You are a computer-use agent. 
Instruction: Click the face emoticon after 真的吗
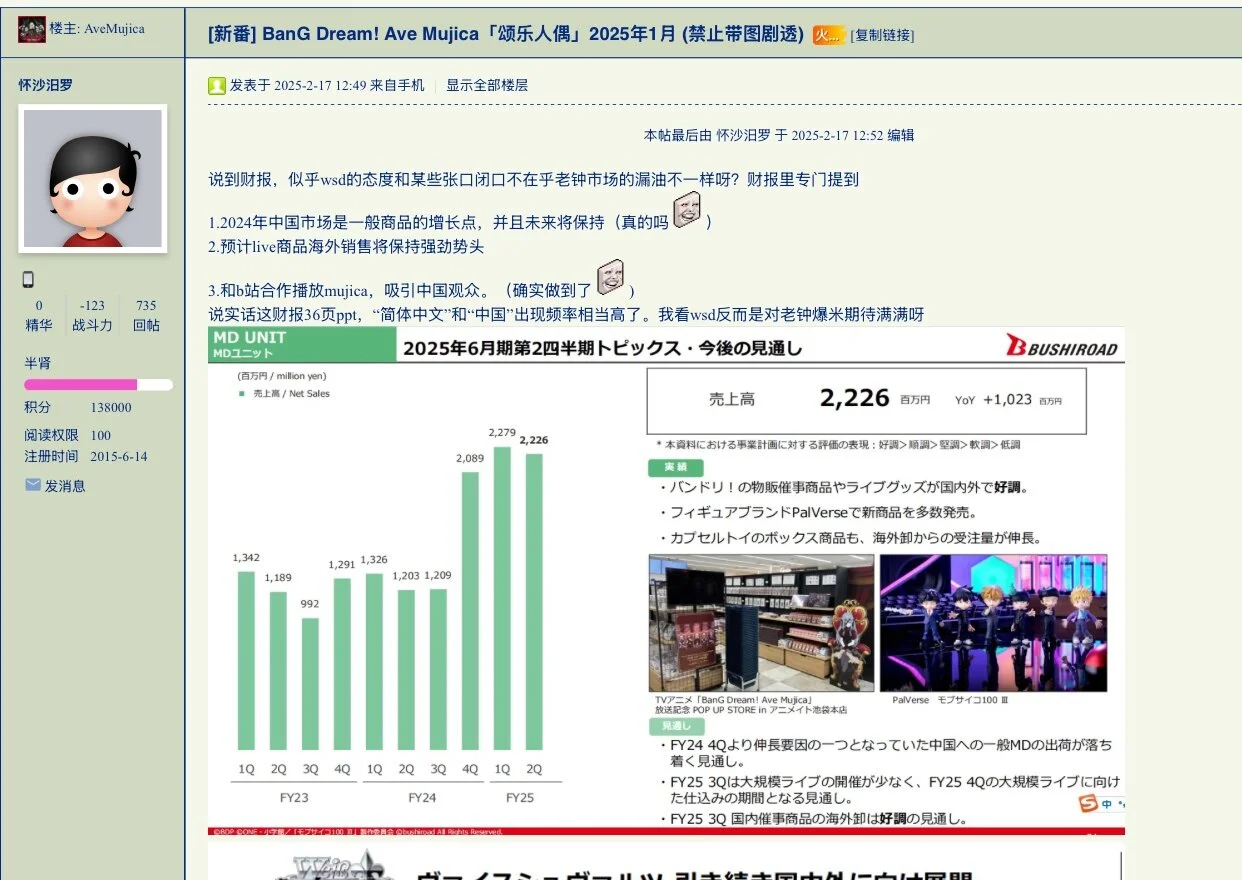pyautogui.click(x=687, y=210)
